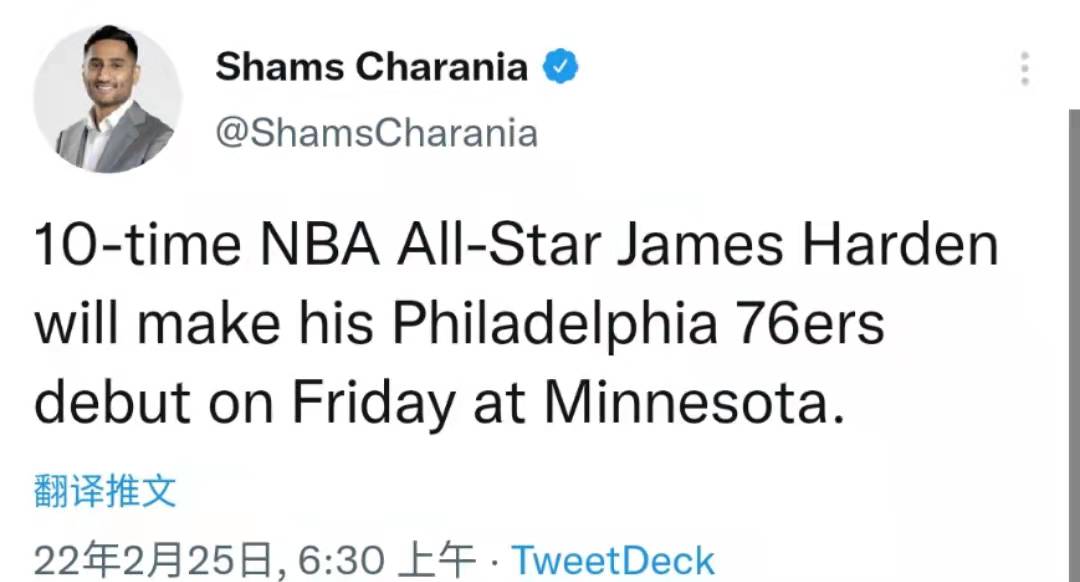The image size is (1080, 582).
Task: Click the phrase 10-time in the tweet
Action: pos(138,245)
